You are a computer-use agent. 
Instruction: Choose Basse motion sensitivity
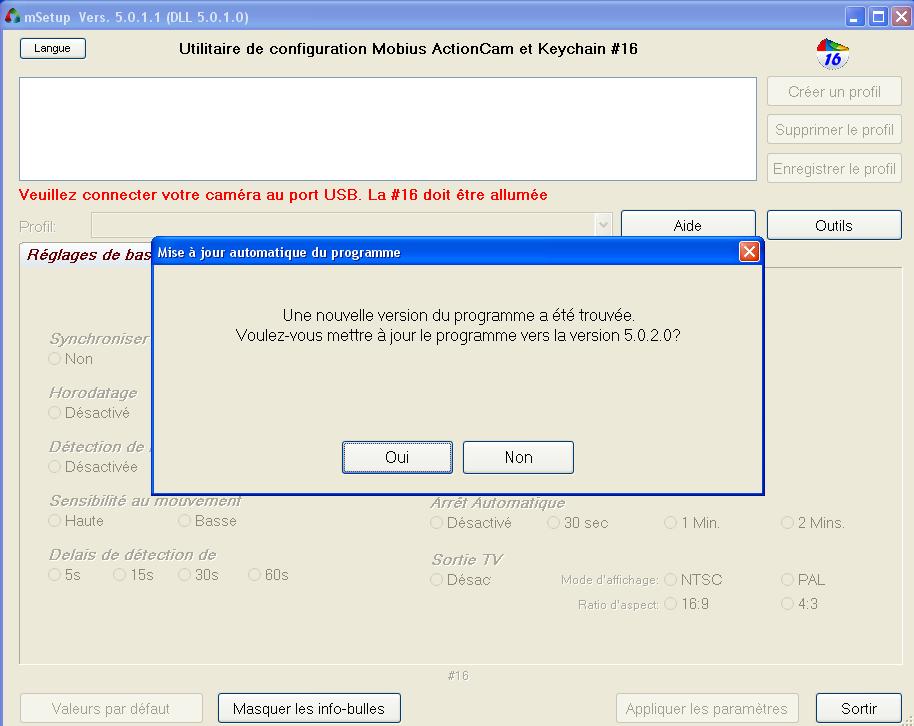(185, 521)
